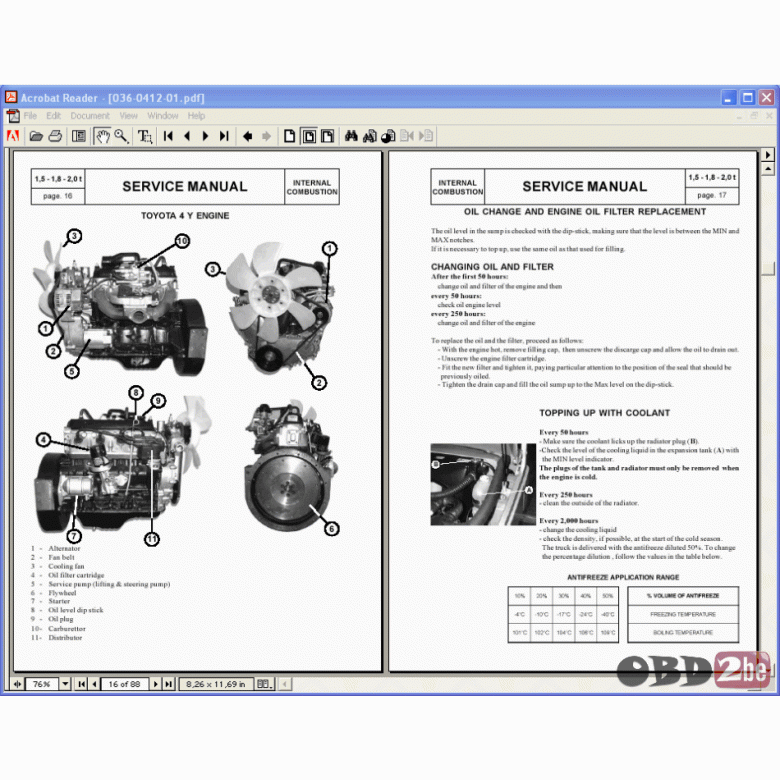The width and height of the screenshot is (780, 780).
Task: Select the Fit in Window icon
Action: pyautogui.click(x=309, y=136)
